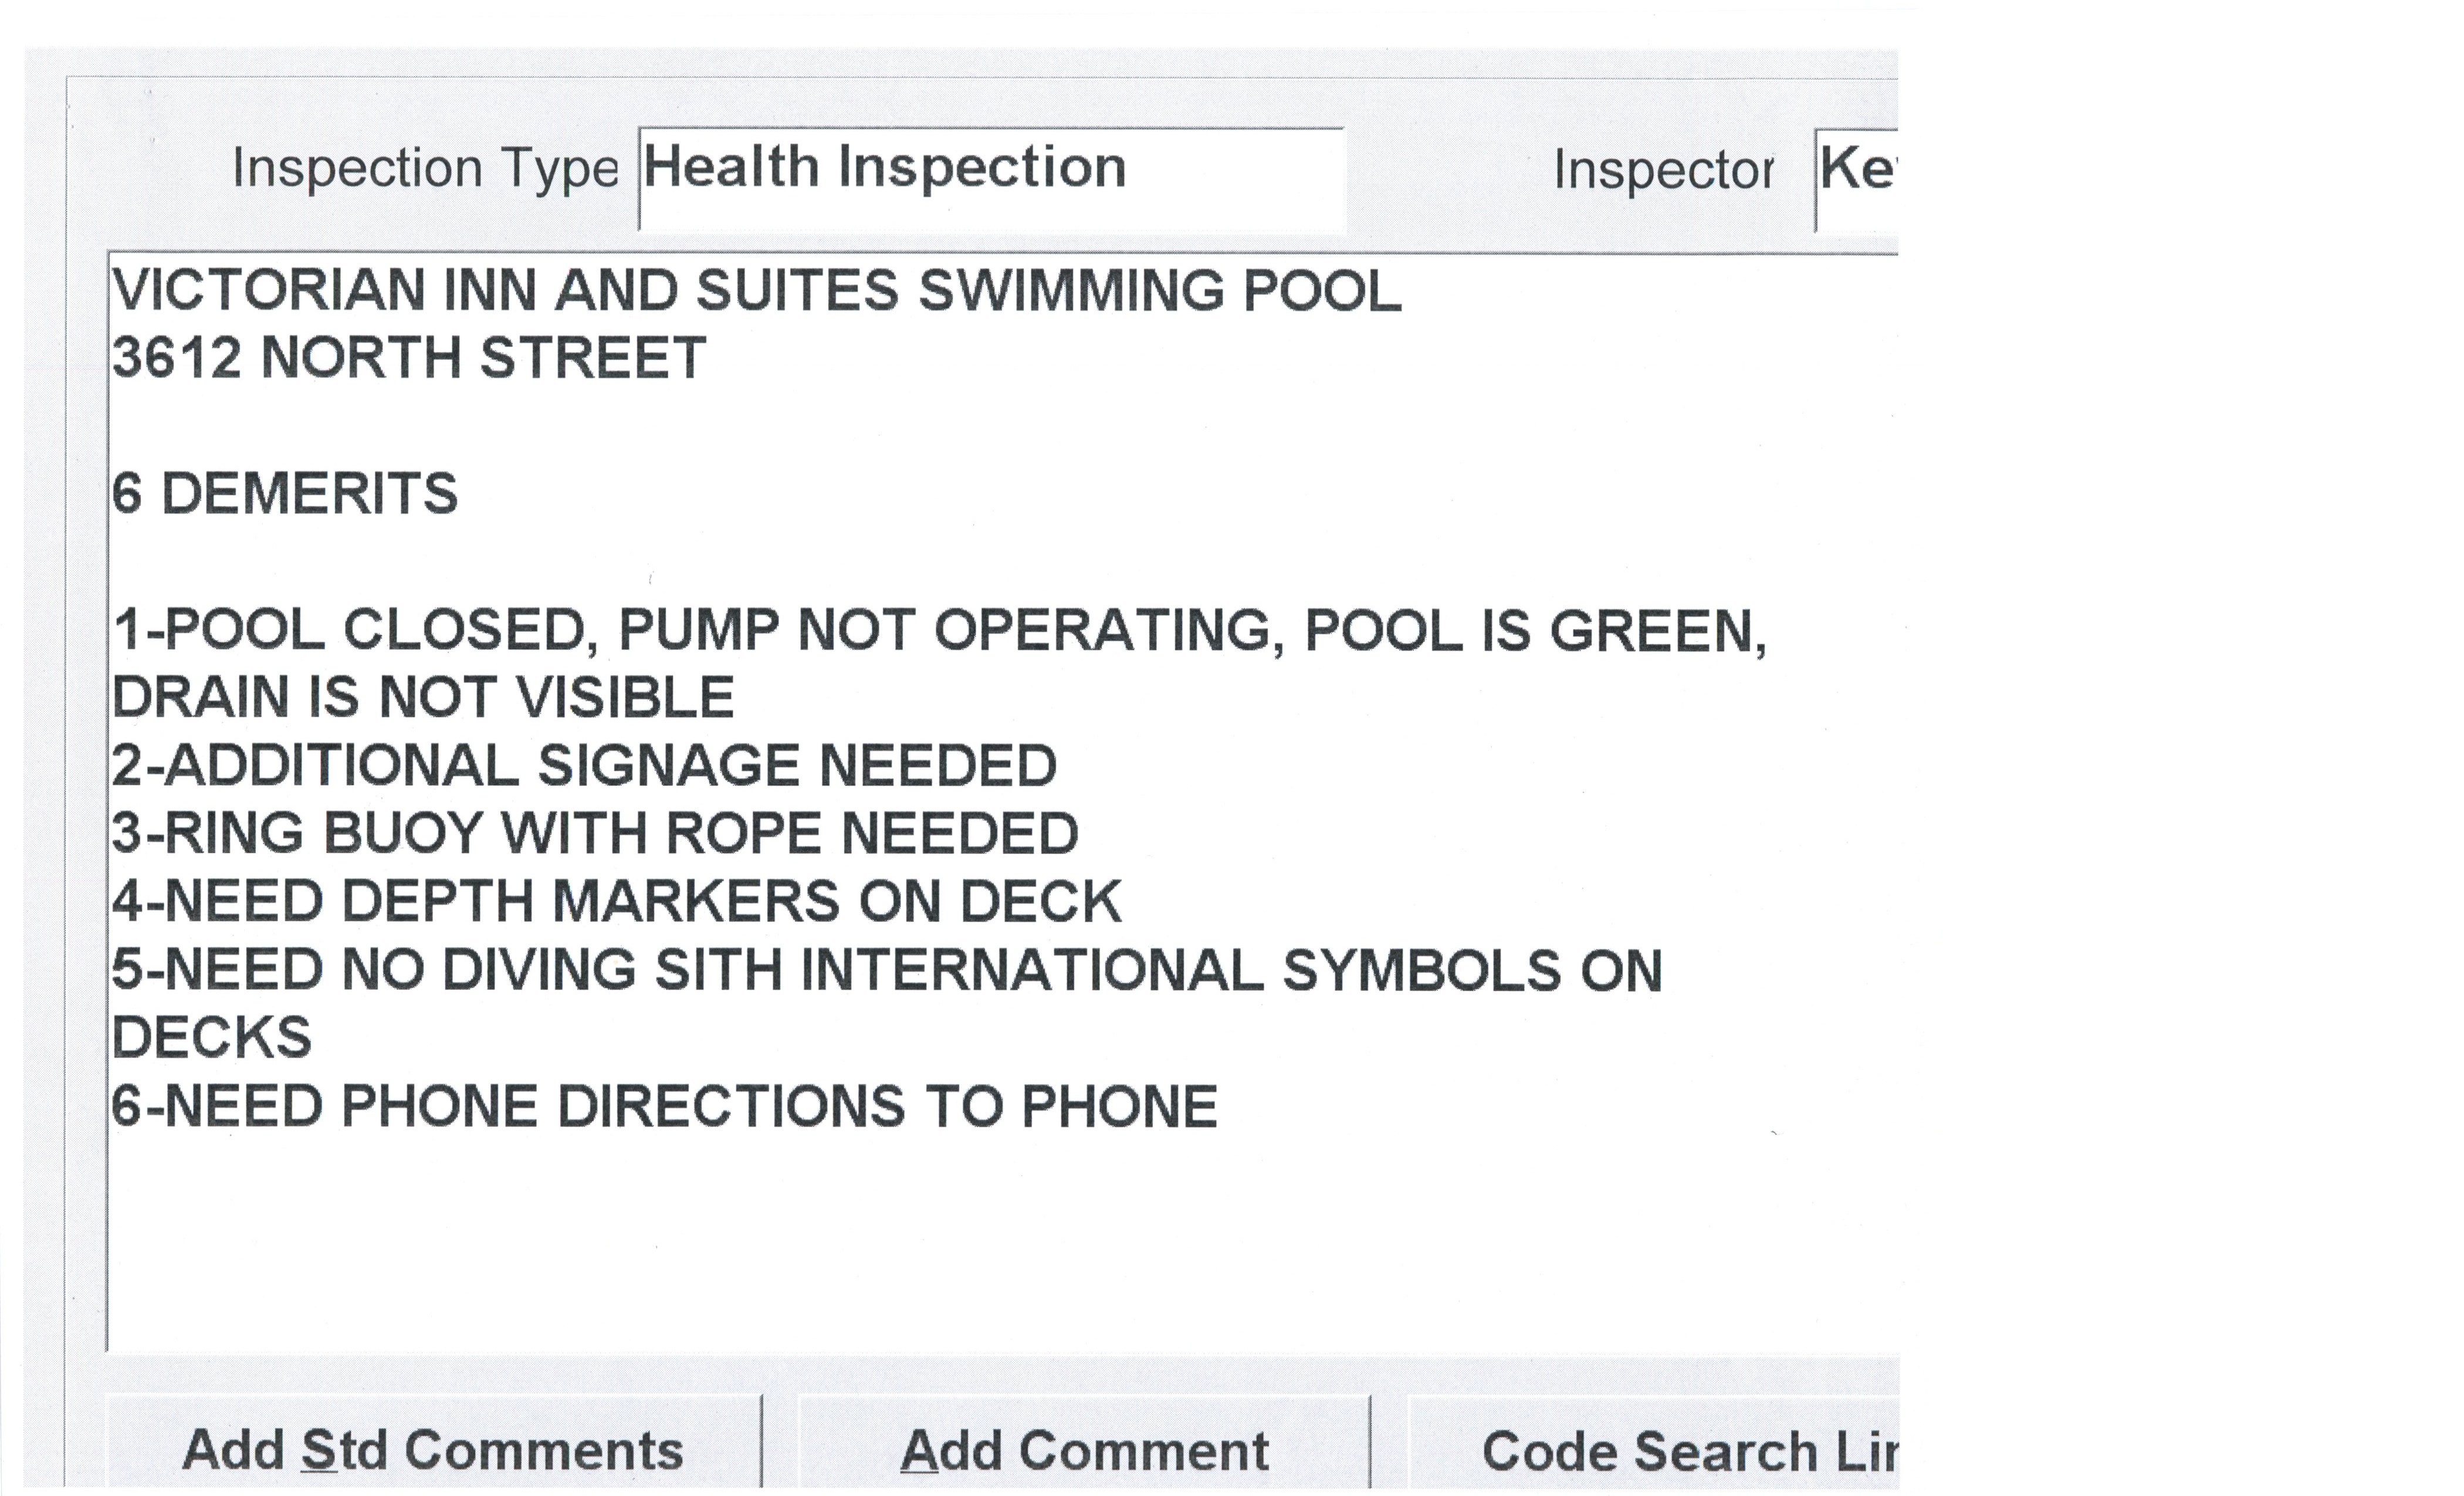Click the Inspection Type label
Image resolution: width=2464 pixels, height=1496 pixels.
[425, 168]
